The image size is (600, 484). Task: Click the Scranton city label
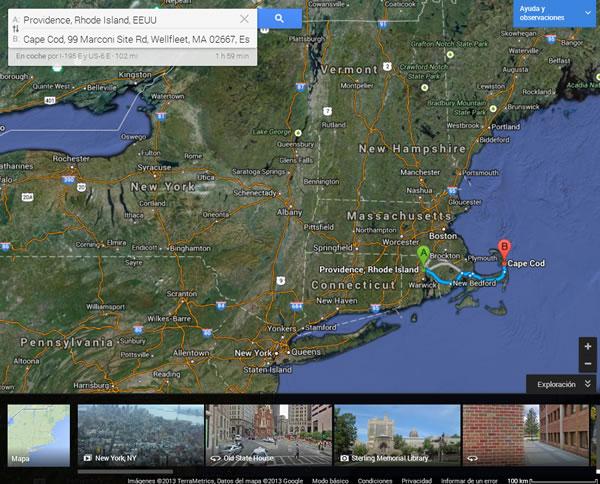(x=182, y=294)
